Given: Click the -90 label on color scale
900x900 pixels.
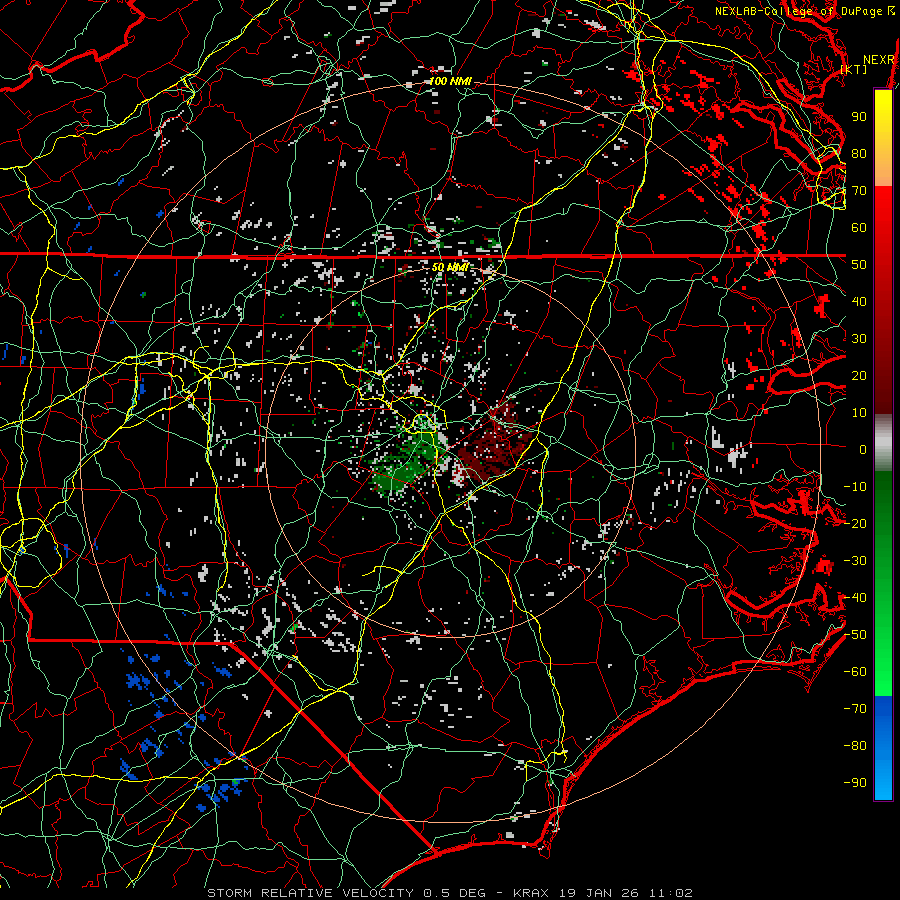Looking at the screenshot, I should tap(855, 783).
